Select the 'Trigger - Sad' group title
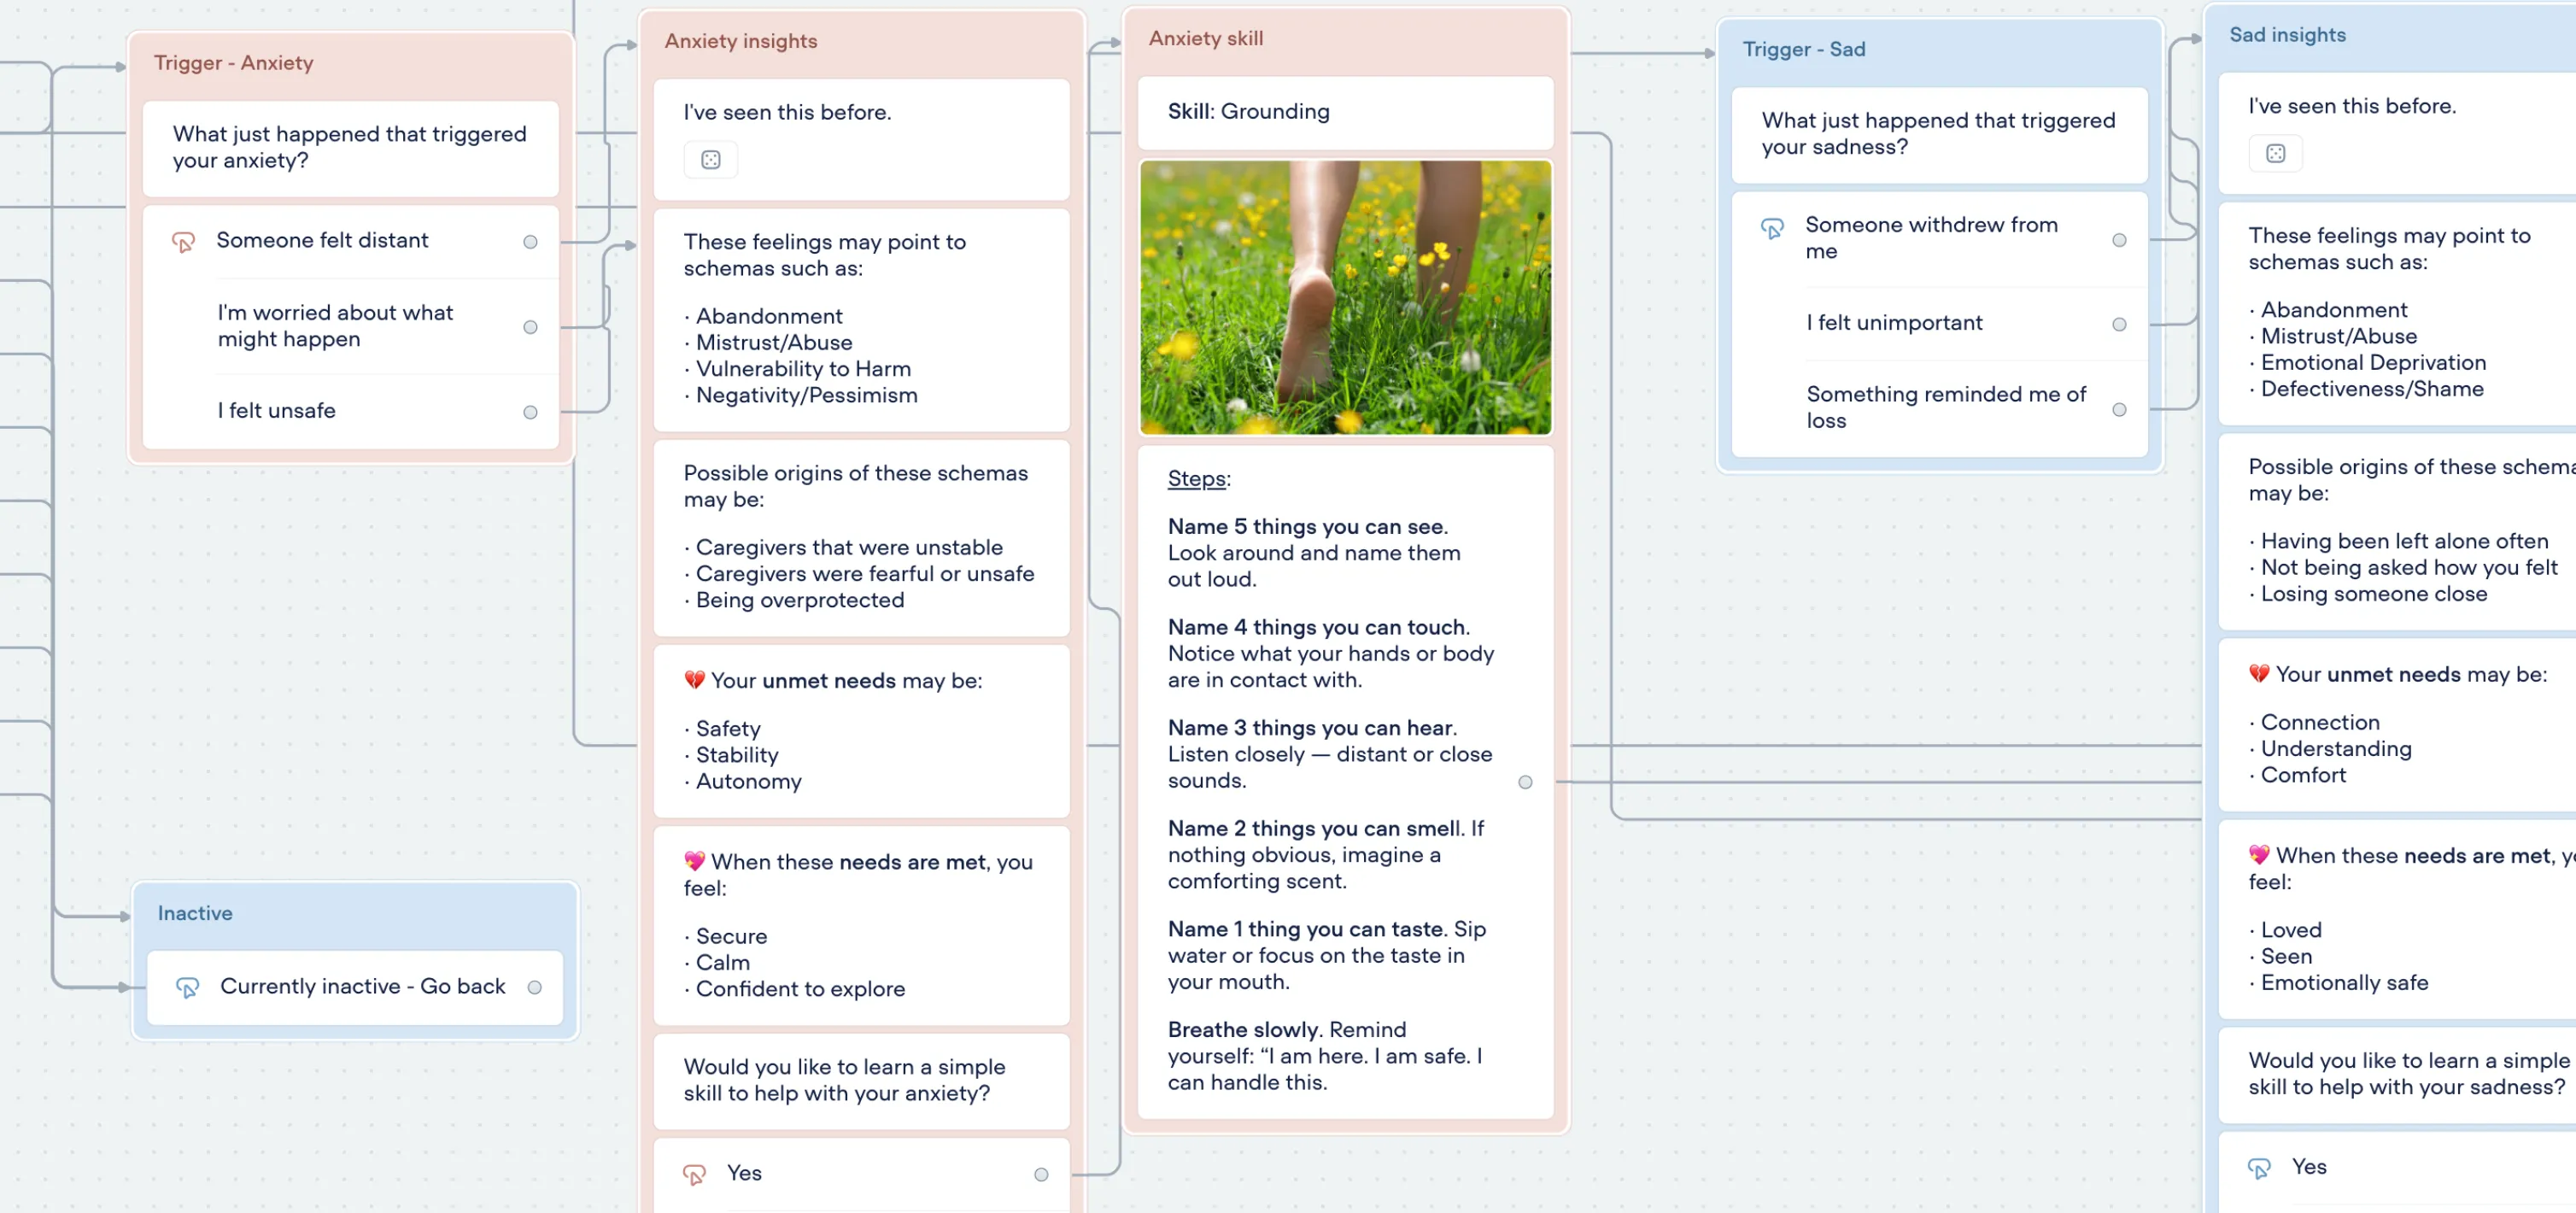Screen dimensions: 2576x1213 [x=1804, y=49]
